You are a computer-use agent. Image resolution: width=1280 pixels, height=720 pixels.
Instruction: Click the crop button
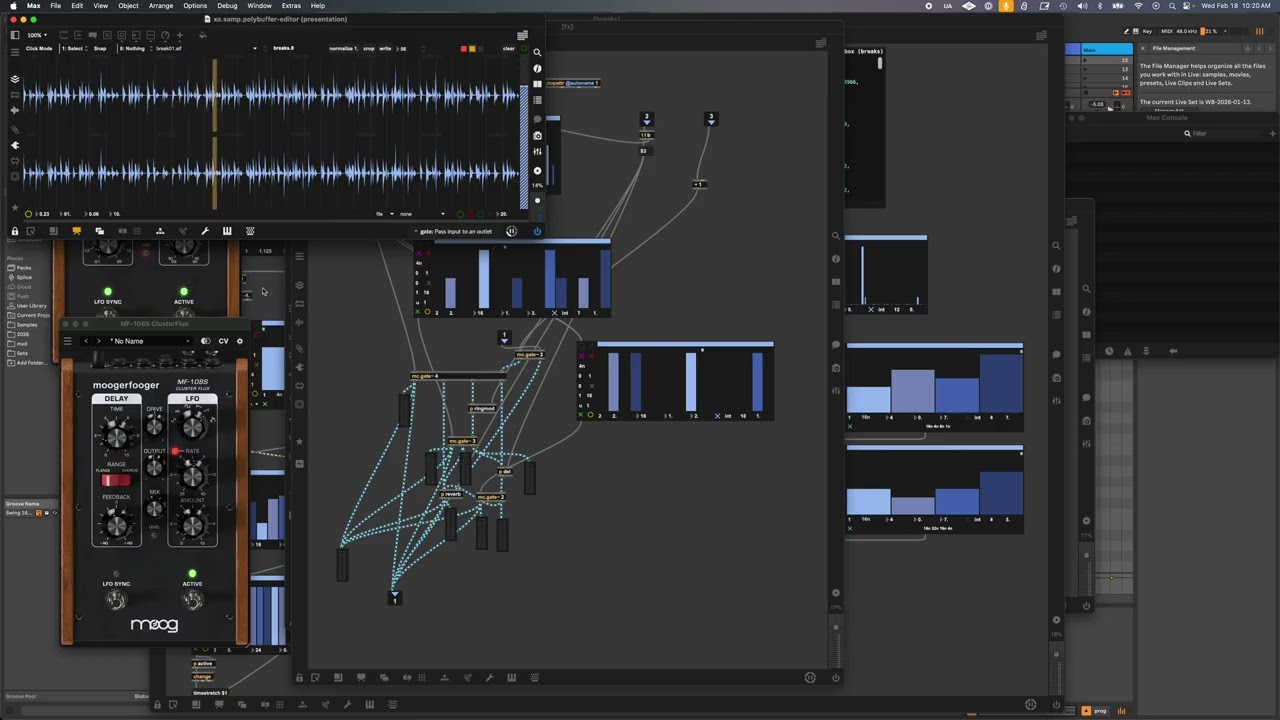pyautogui.click(x=368, y=48)
